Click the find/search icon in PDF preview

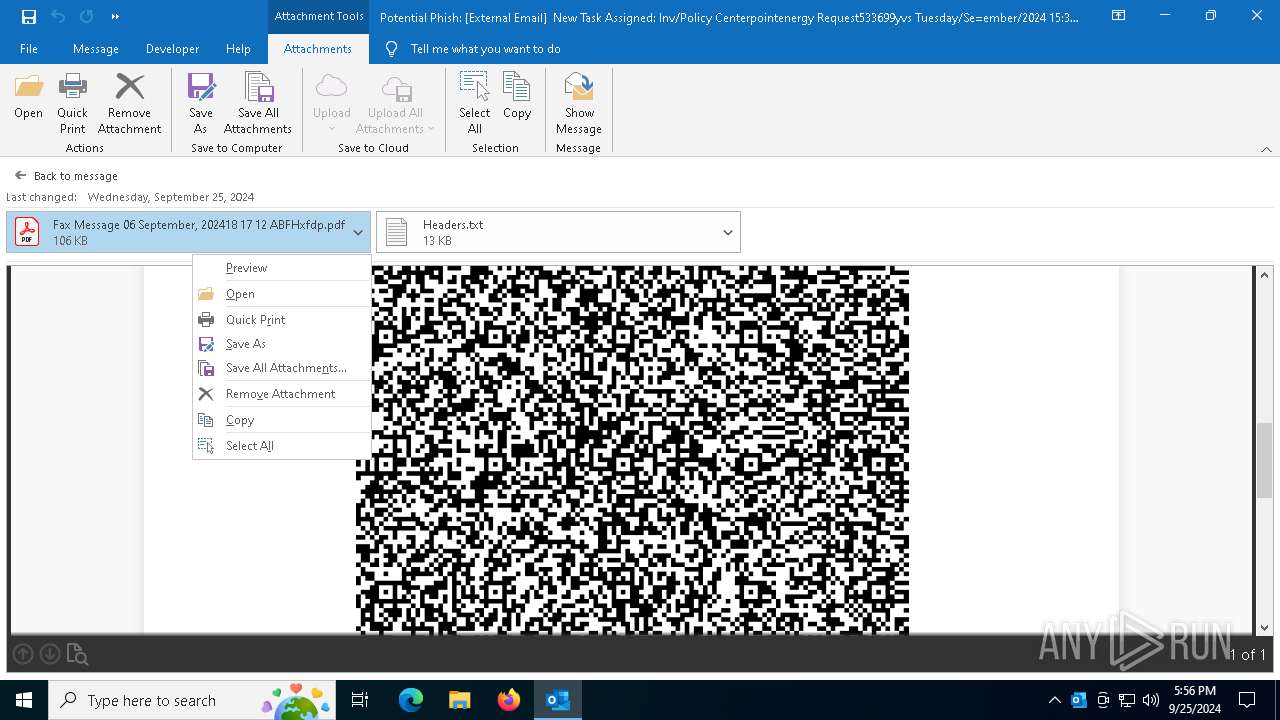click(x=77, y=654)
